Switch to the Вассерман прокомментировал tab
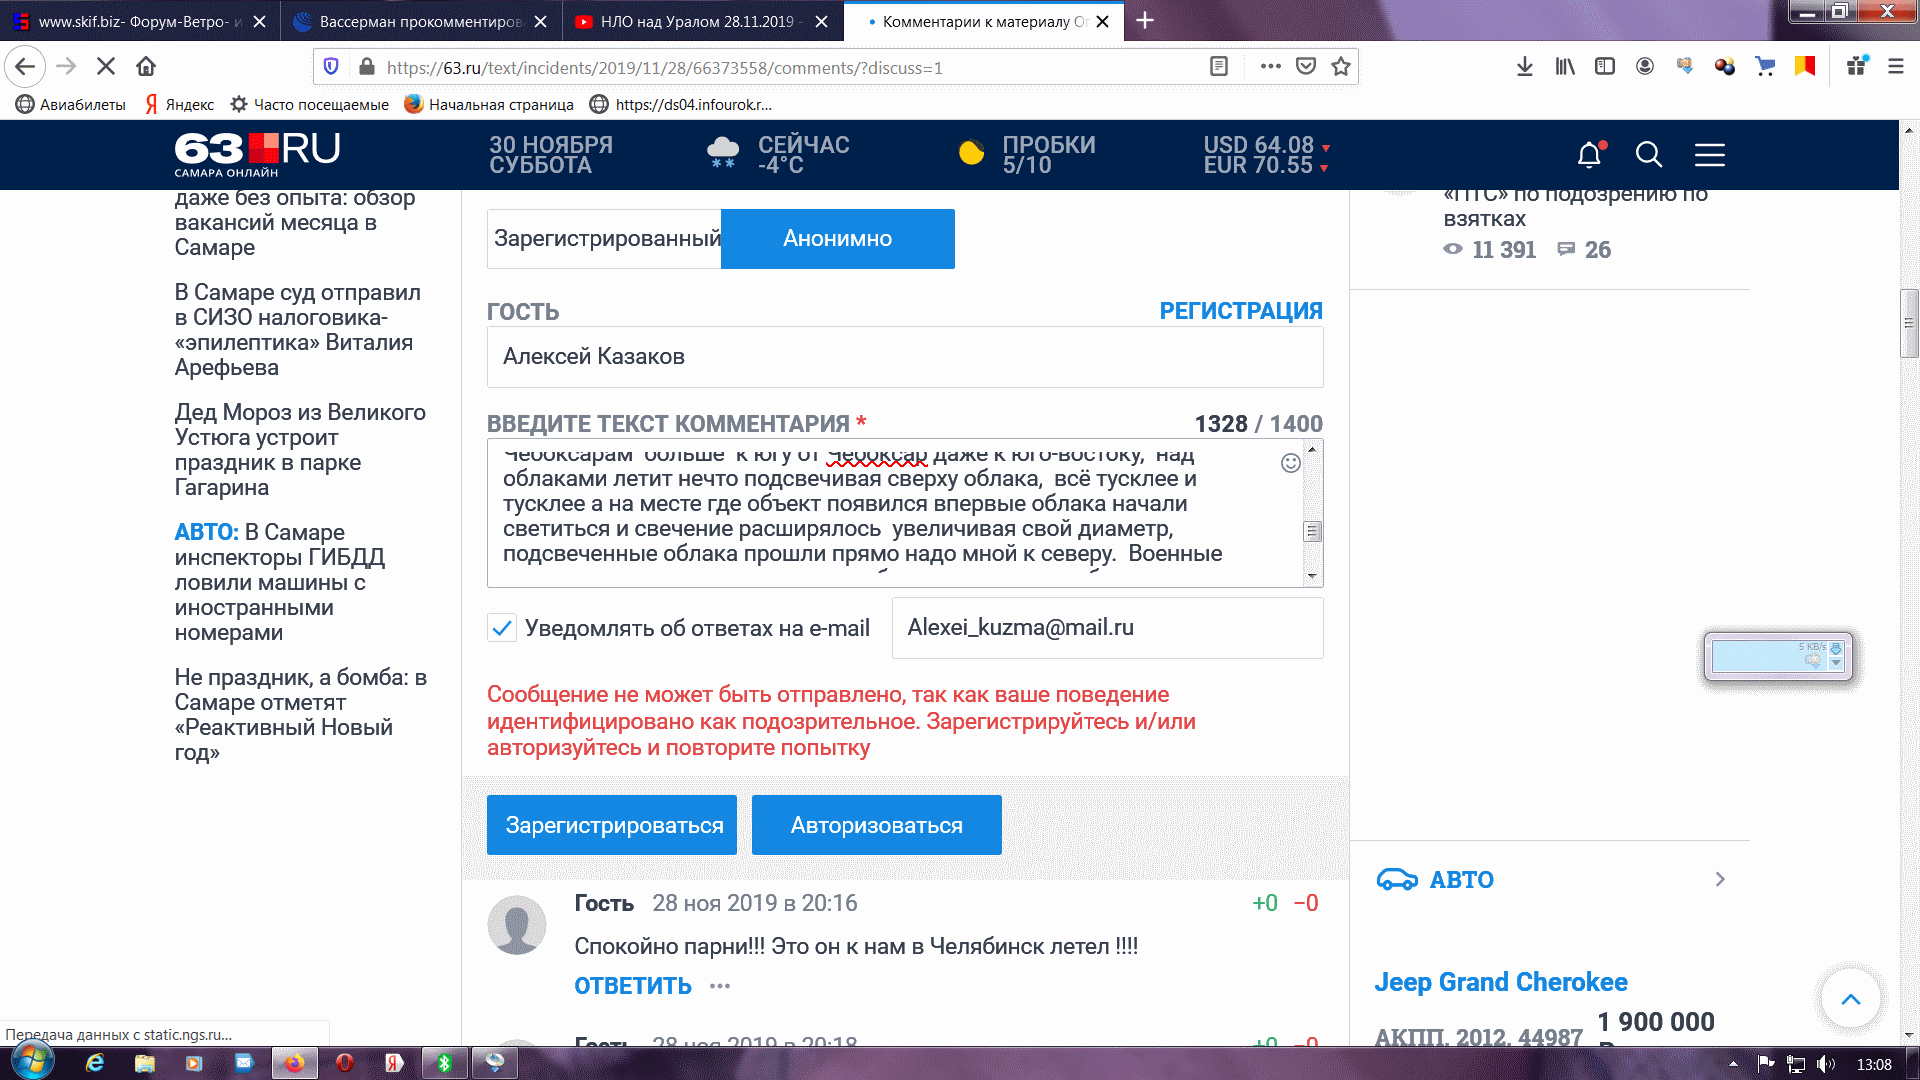1920x1080 pixels. (420, 21)
